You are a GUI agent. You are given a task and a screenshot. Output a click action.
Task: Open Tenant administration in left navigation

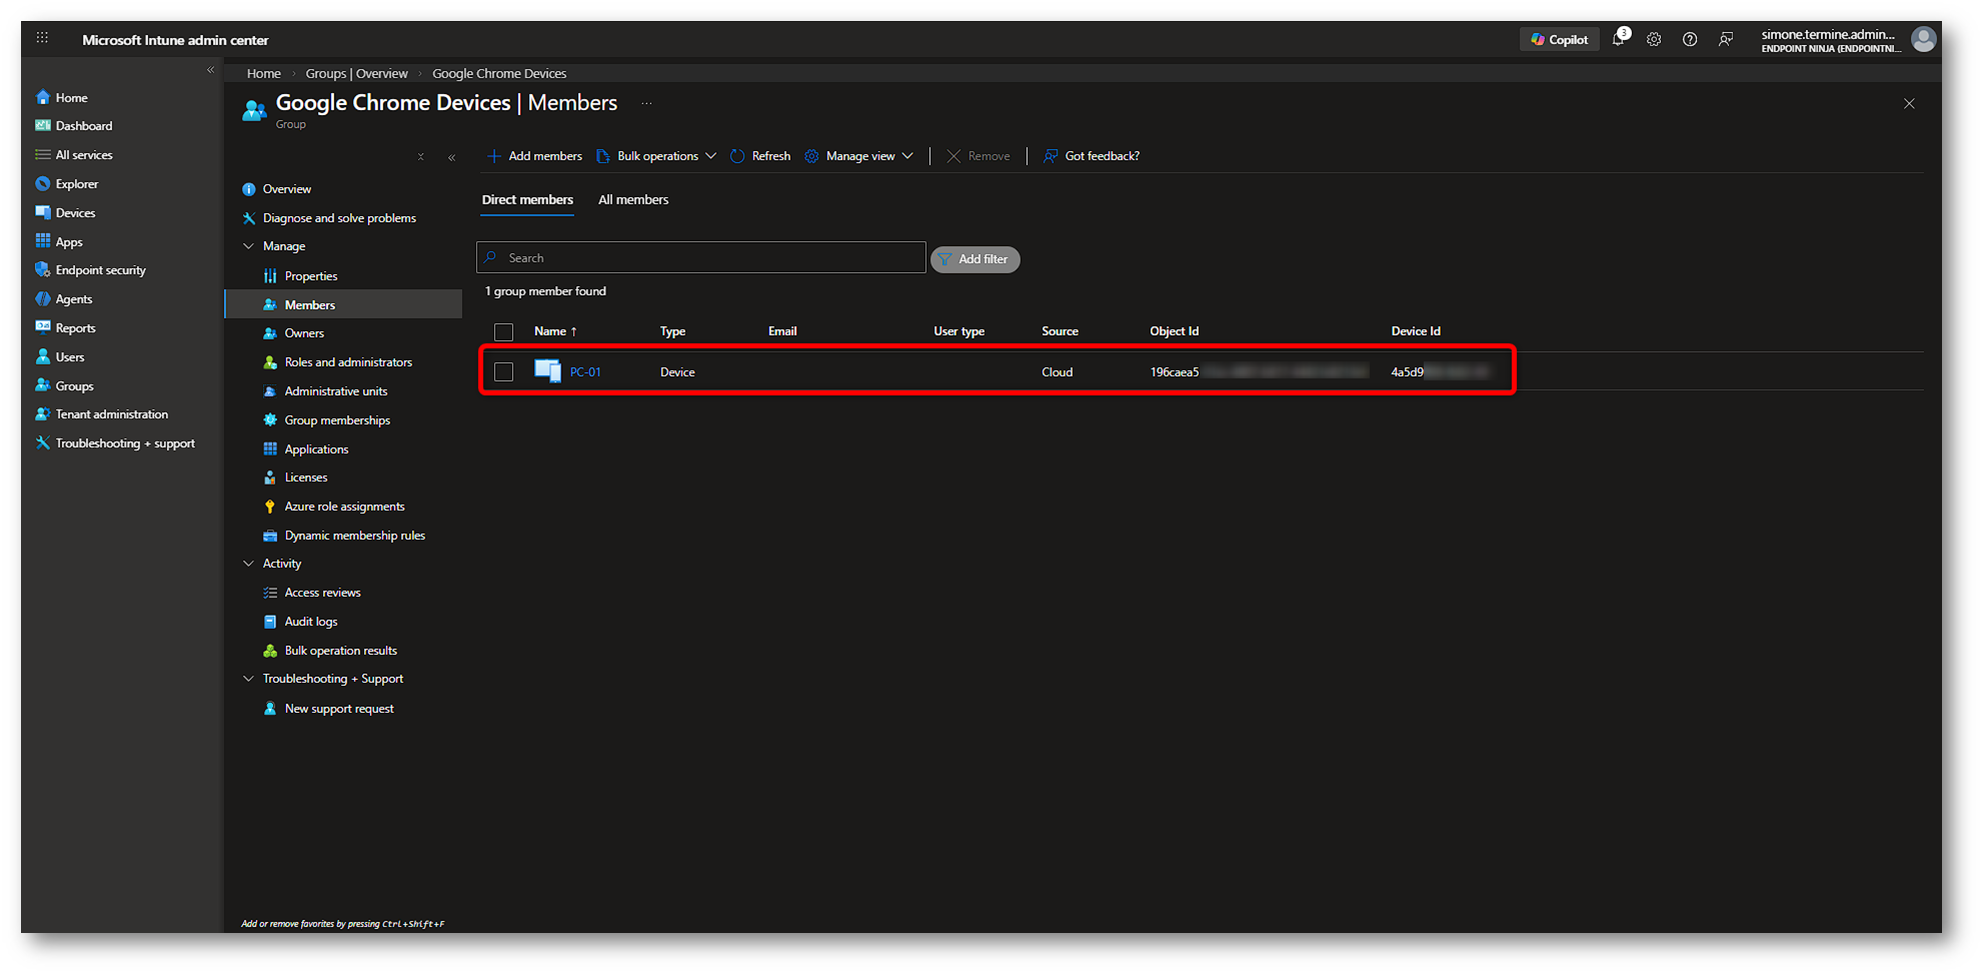113,414
